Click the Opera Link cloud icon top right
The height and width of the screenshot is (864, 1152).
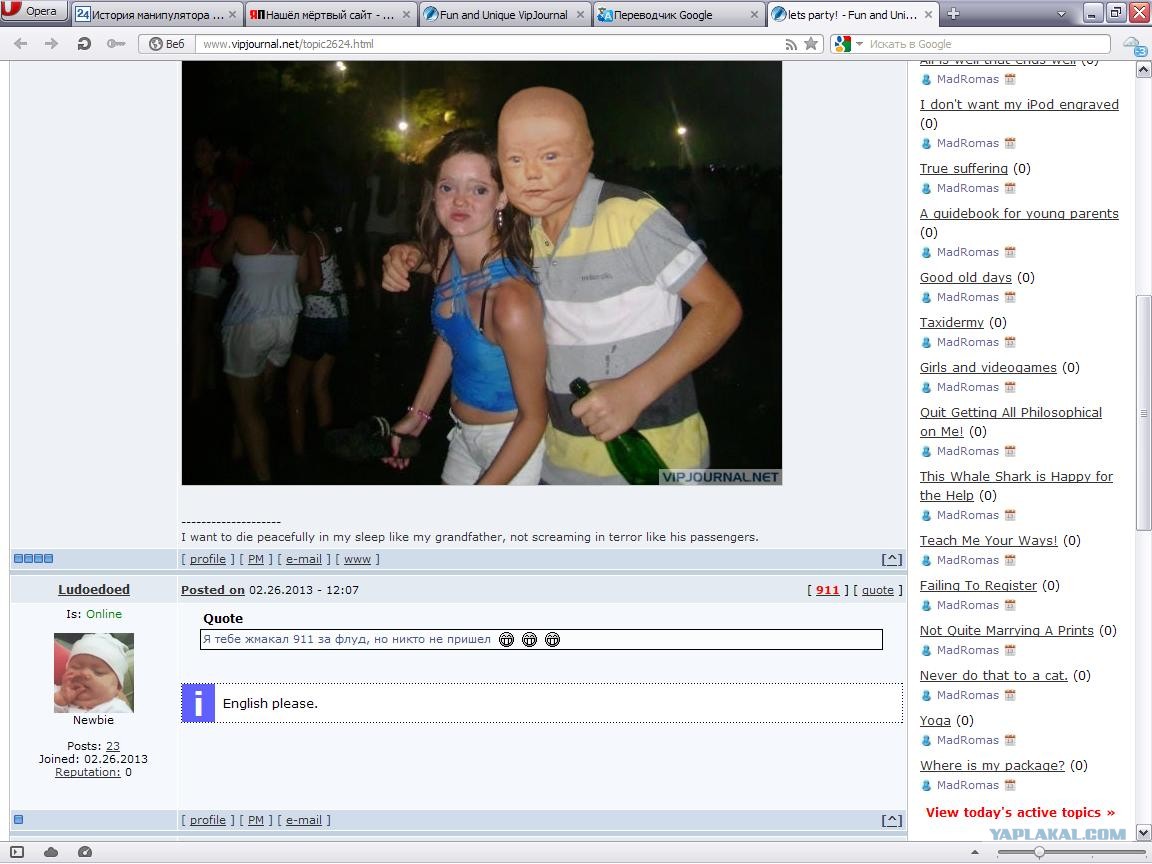pyautogui.click(x=1134, y=46)
